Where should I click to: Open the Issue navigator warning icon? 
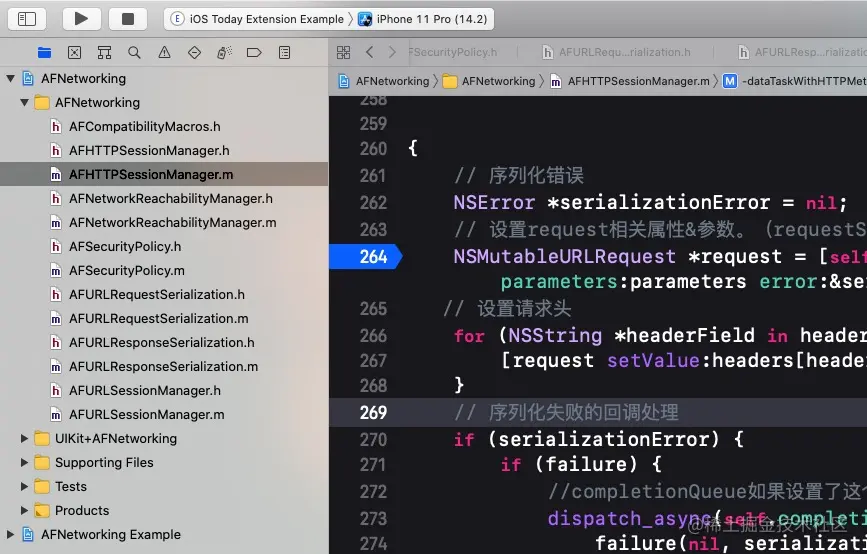pos(164,53)
